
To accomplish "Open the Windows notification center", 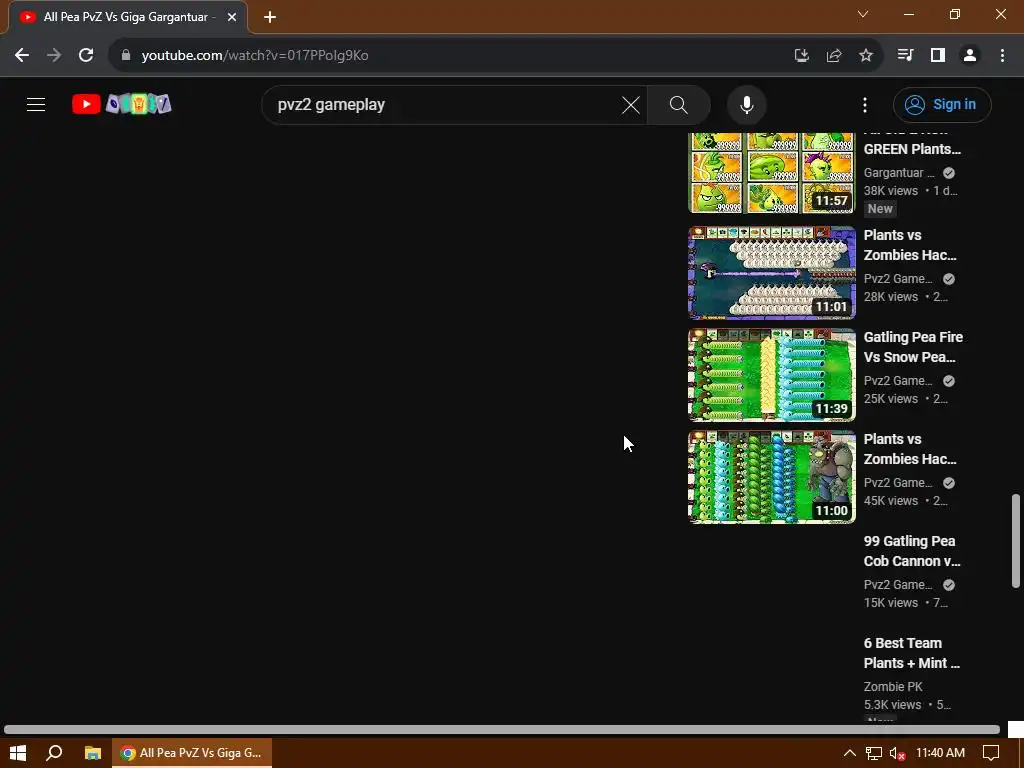I will click(991, 753).
